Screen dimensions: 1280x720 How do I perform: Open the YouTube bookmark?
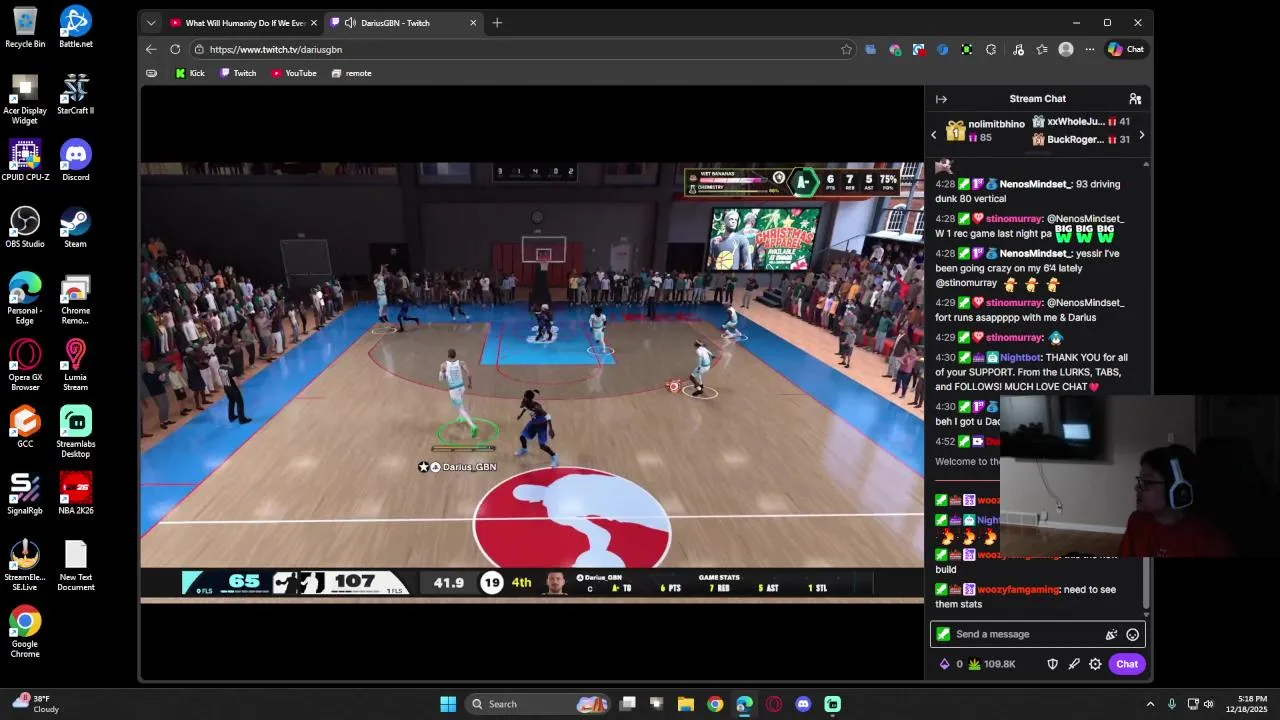pyautogui.click(x=294, y=73)
